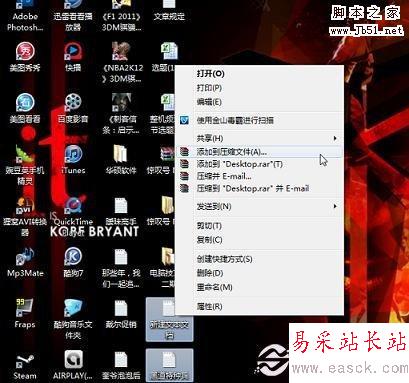
Task: Choose 创建快捷方式(S) in the context menu
Action: [259, 259]
